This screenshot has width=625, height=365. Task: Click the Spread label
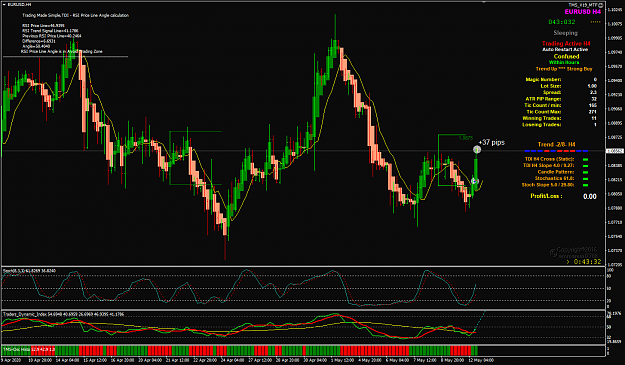pos(552,92)
